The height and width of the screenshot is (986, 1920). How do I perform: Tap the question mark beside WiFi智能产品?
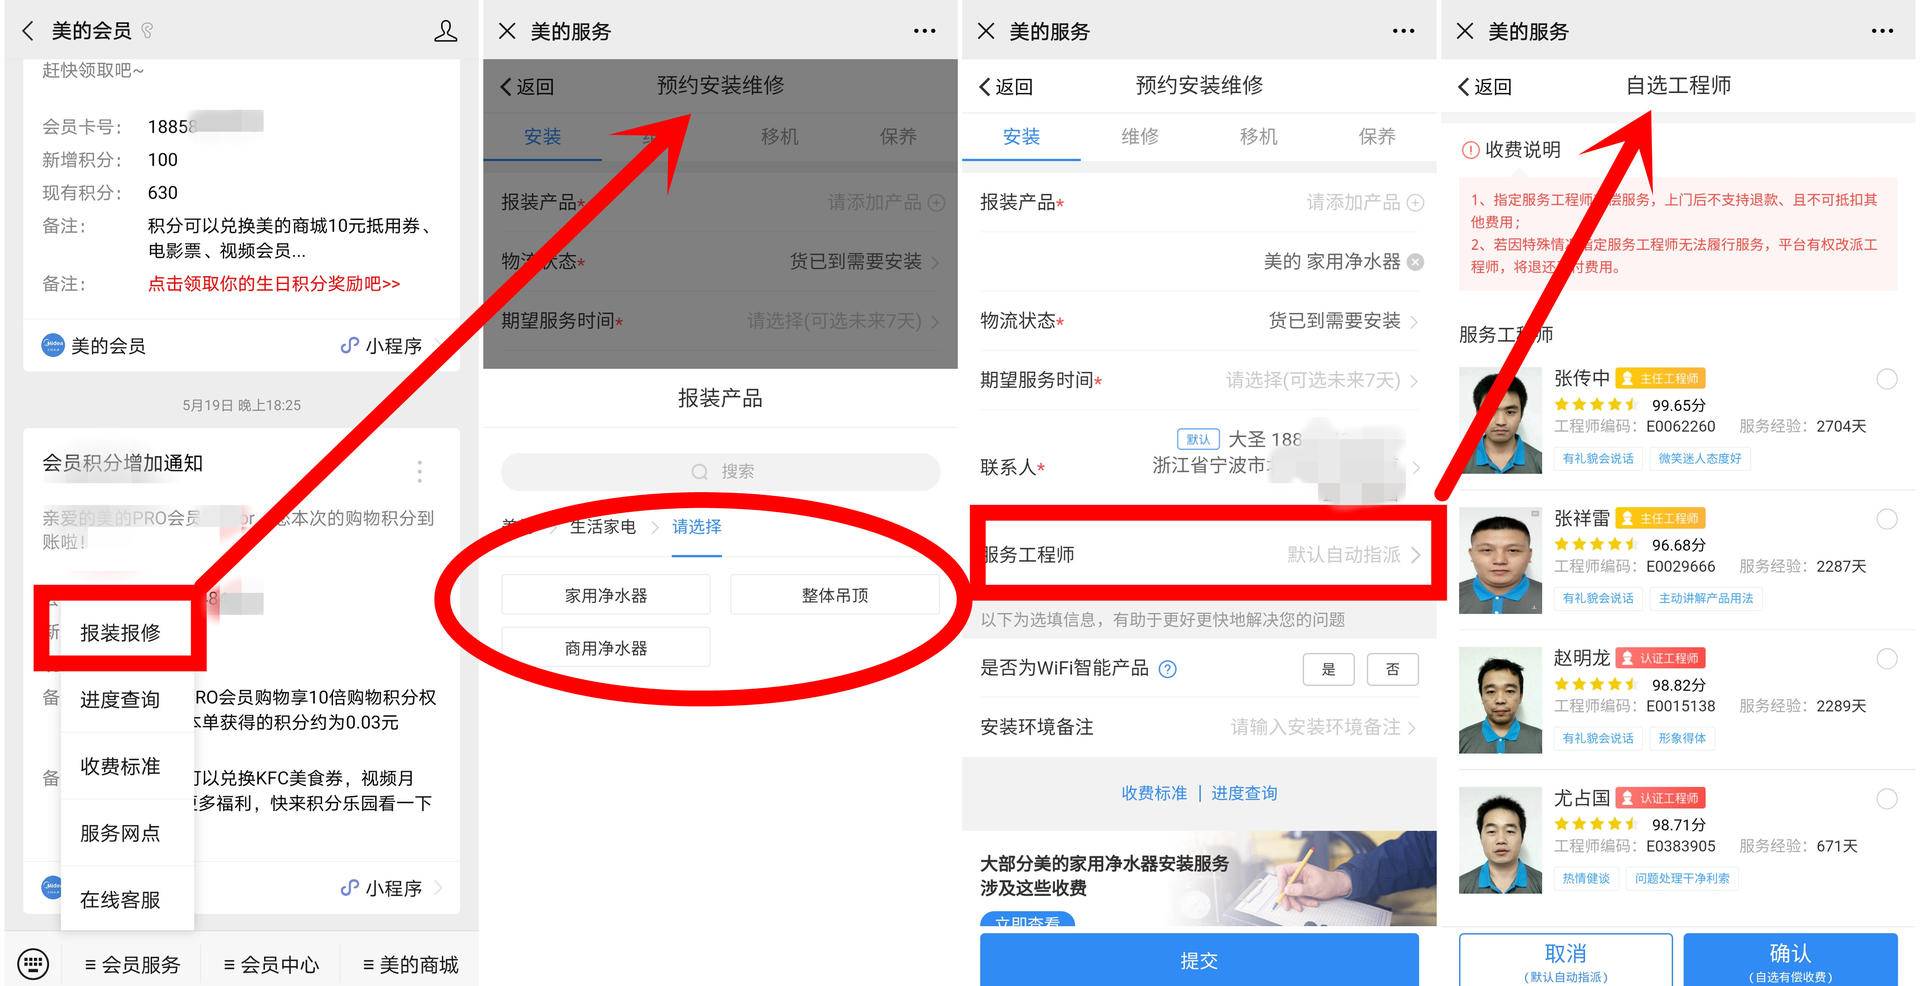pyautogui.click(x=1167, y=669)
